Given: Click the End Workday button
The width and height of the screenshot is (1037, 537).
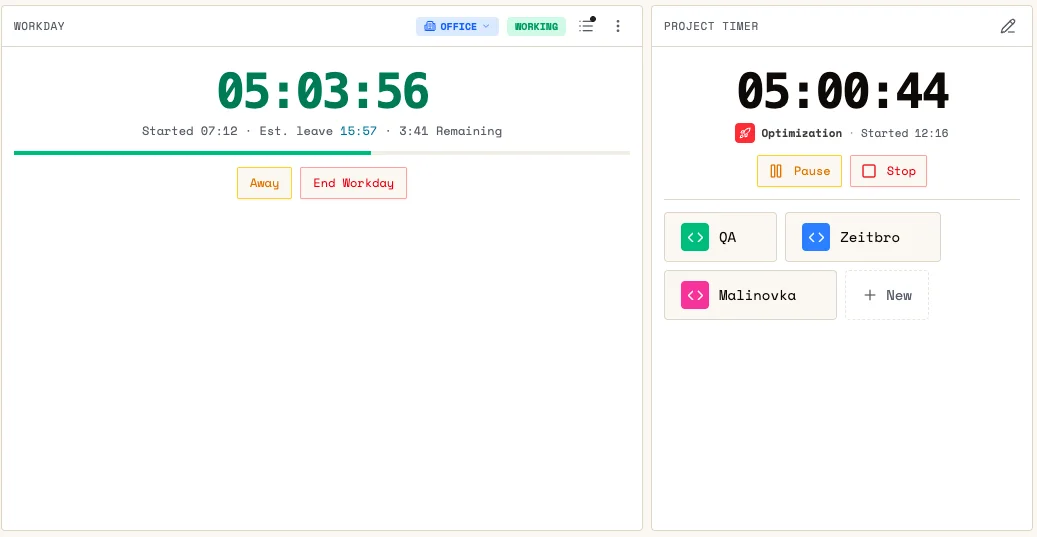Looking at the screenshot, I should tap(354, 183).
